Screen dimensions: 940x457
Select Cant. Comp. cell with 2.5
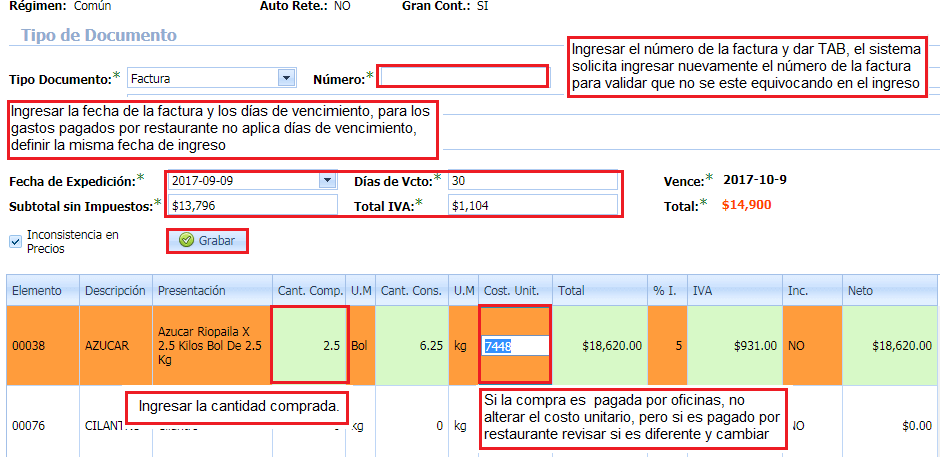(309, 345)
